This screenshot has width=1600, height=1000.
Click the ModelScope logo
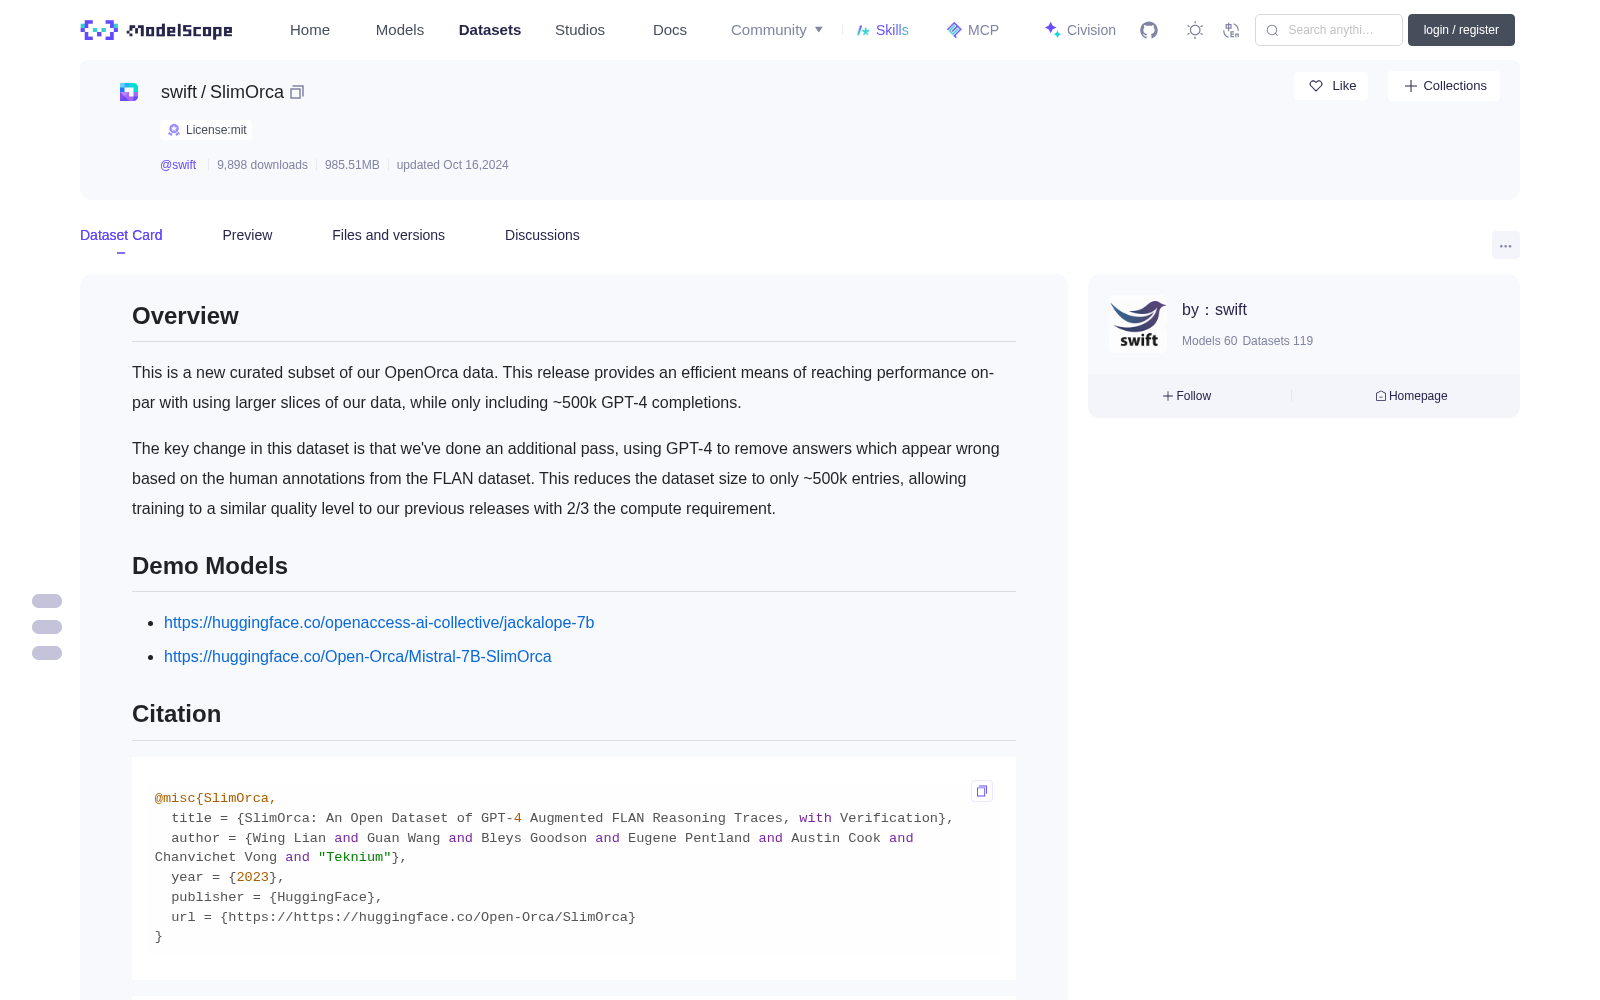coord(156,30)
